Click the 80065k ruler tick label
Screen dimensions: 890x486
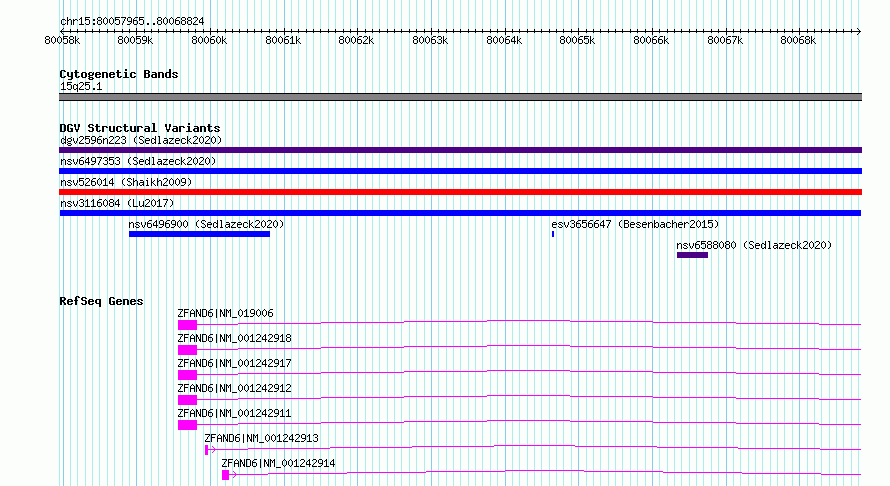pos(577,40)
